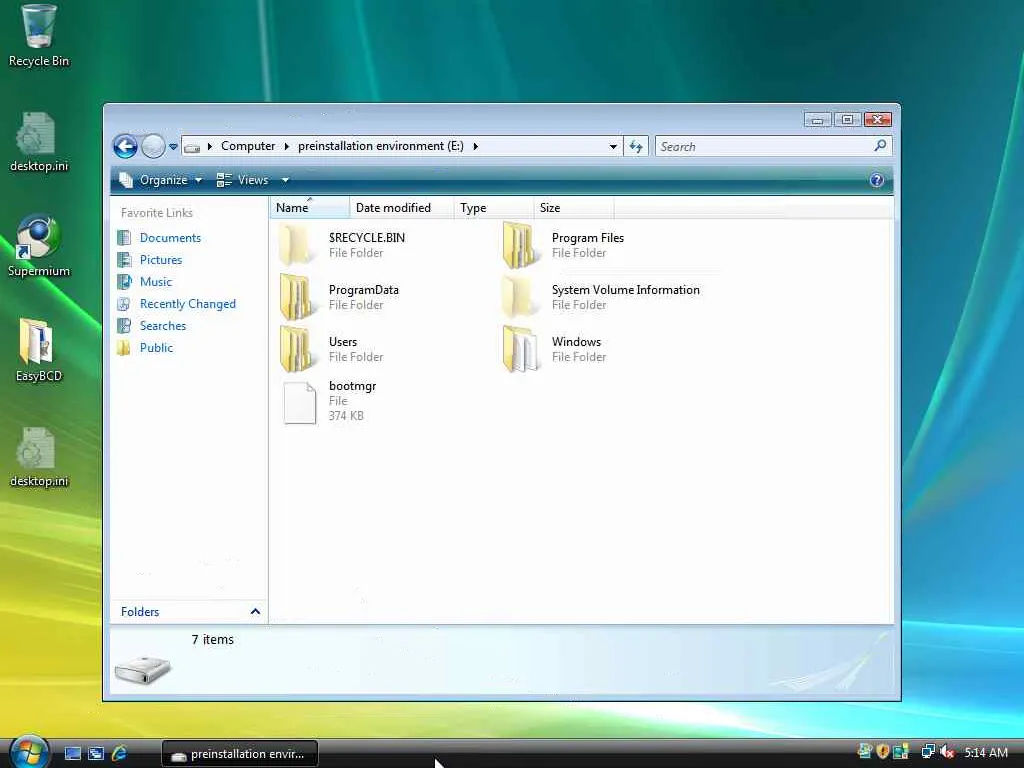This screenshot has height=768, width=1024.
Task: Click the greyed Forward navigation button
Action: (x=153, y=146)
